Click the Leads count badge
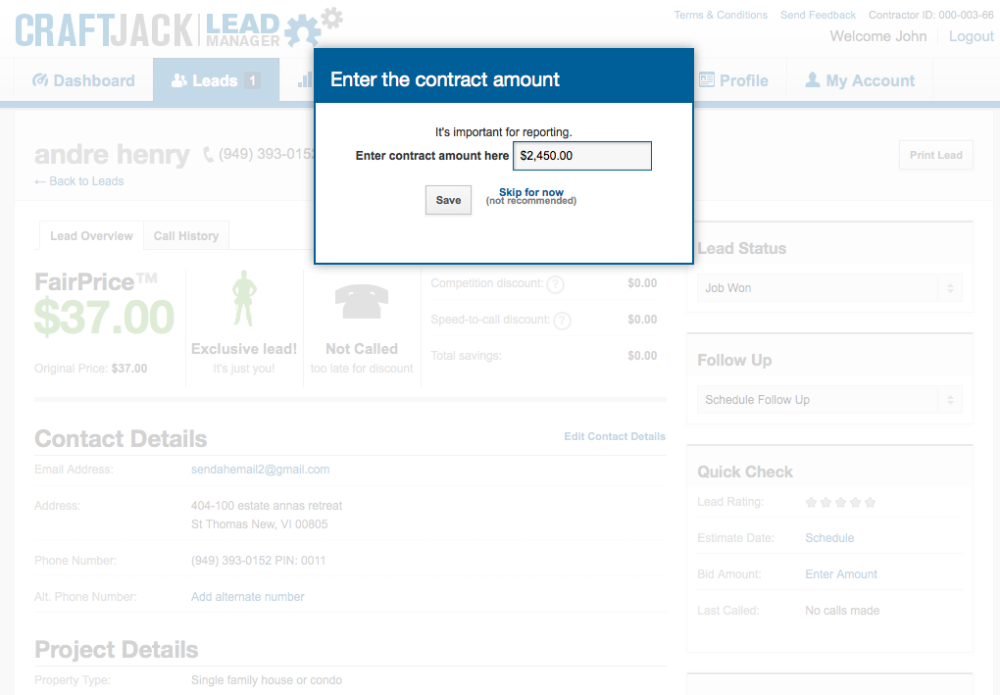 click(253, 81)
